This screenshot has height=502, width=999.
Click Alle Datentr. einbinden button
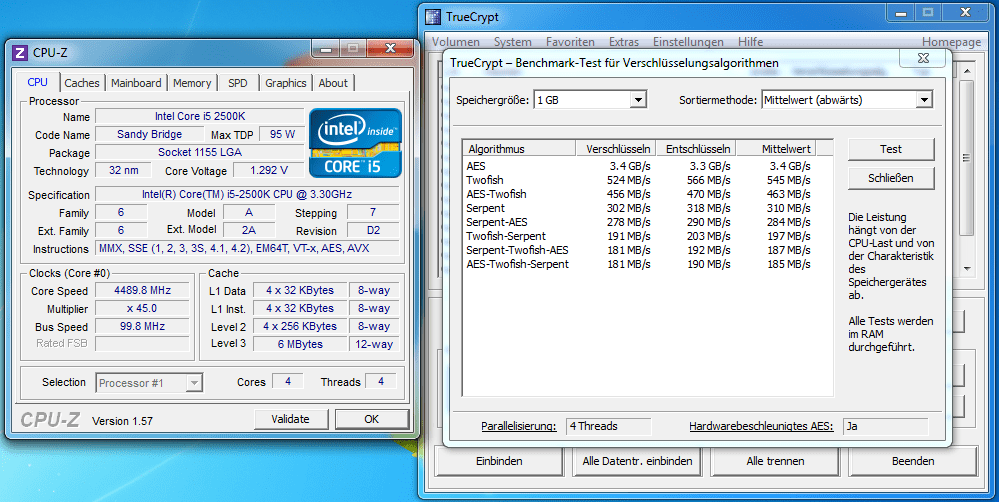coord(637,461)
